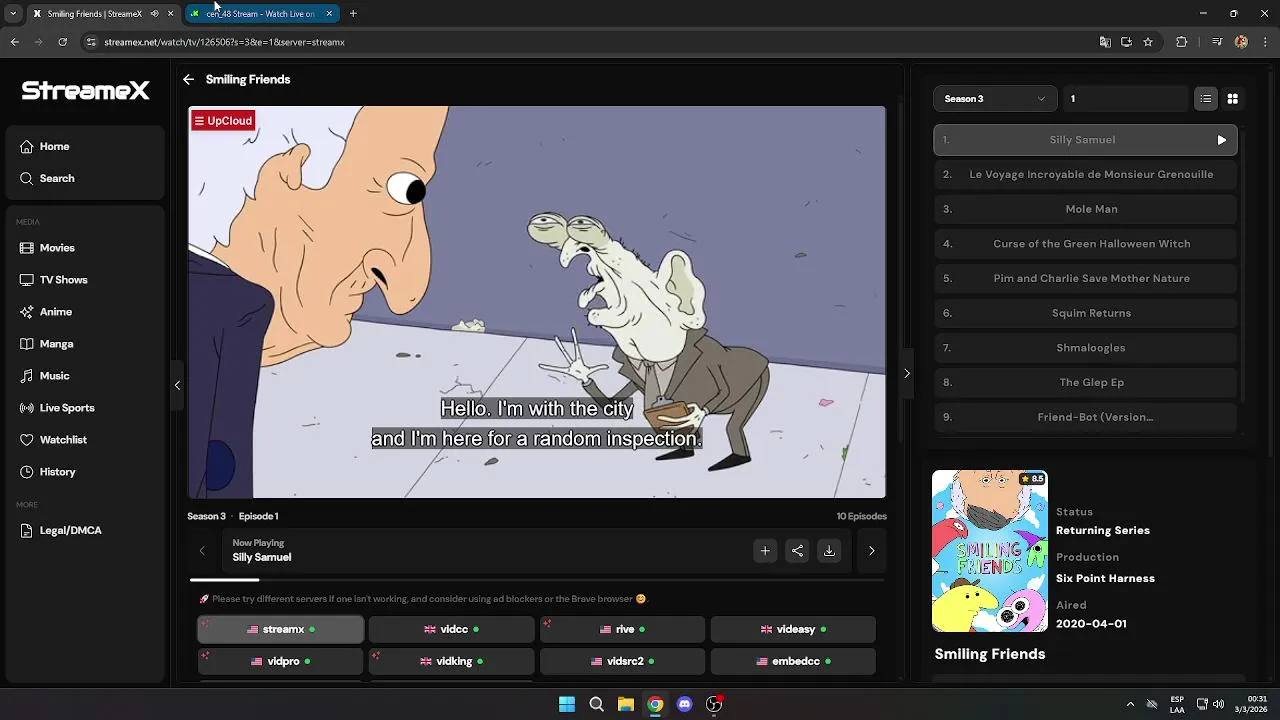Screen dimensions: 1280x720
Task: Click the download icon under the player
Action: [829, 550]
